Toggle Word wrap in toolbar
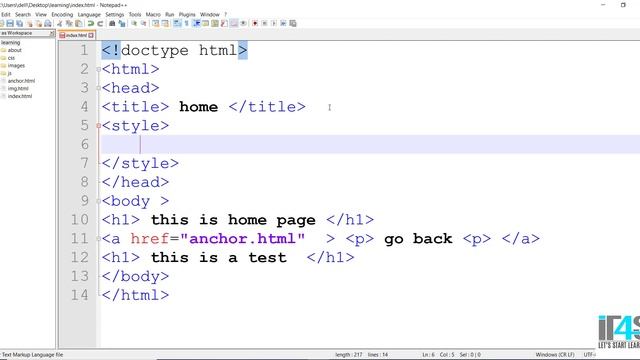 [x=177, y=23]
